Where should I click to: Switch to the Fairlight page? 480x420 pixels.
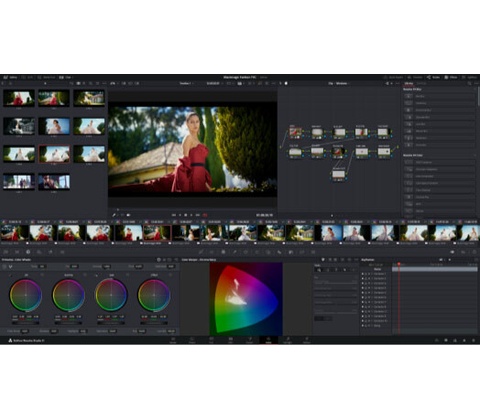pos(287,340)
